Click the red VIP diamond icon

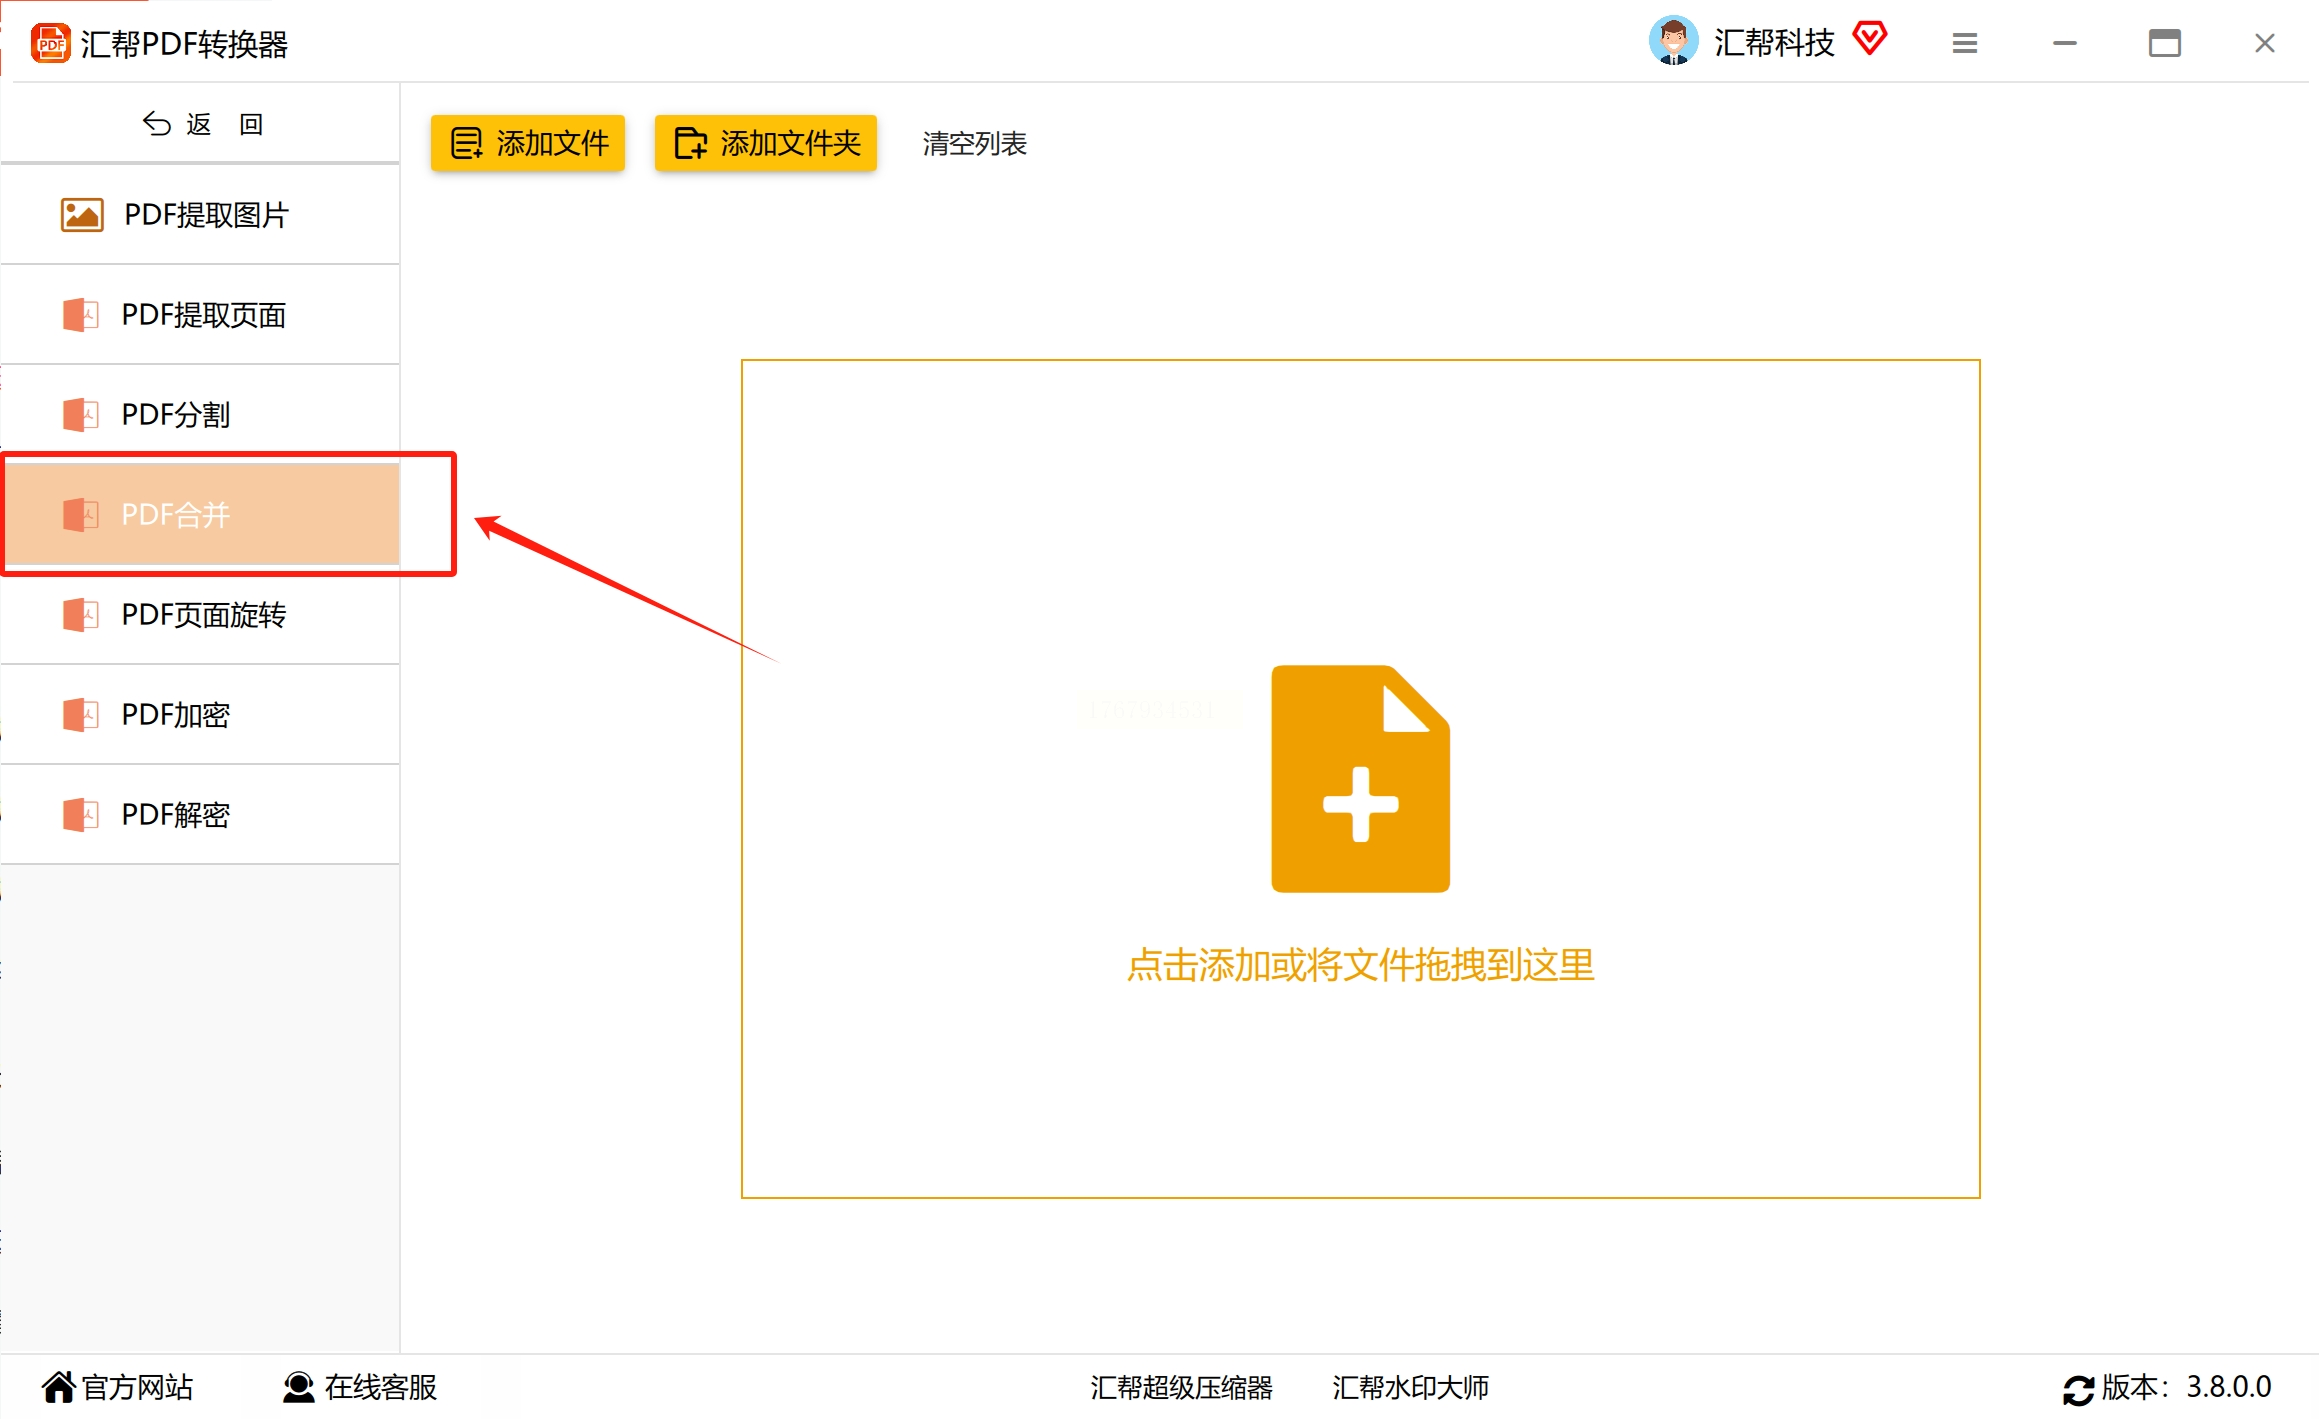[x=1869, y=40]
